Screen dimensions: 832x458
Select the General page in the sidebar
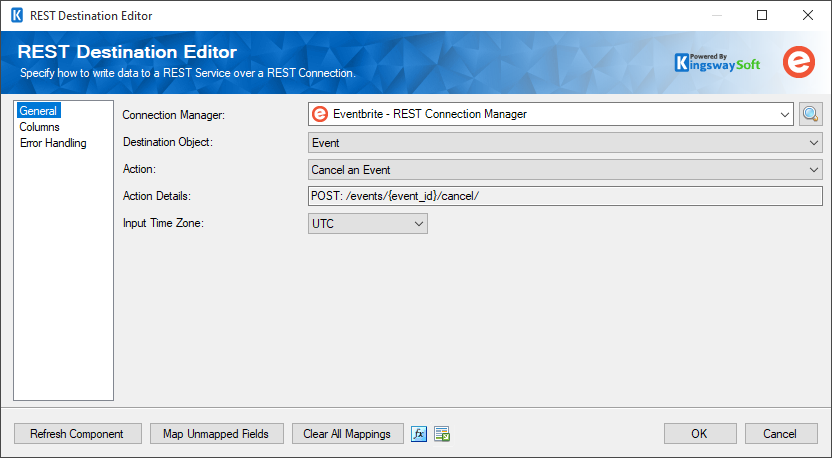[x=38, y=111]
